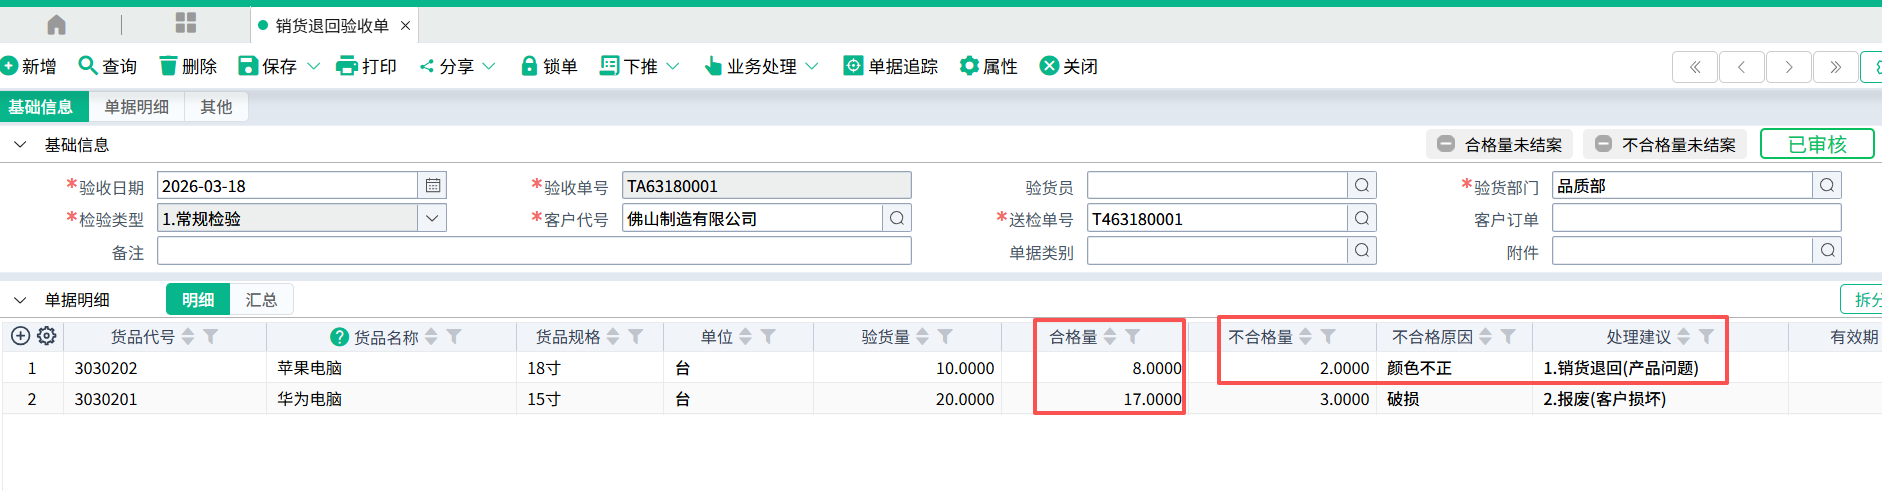
Task: Go to next record arrow button
Action: click(x=1788, y=67)
